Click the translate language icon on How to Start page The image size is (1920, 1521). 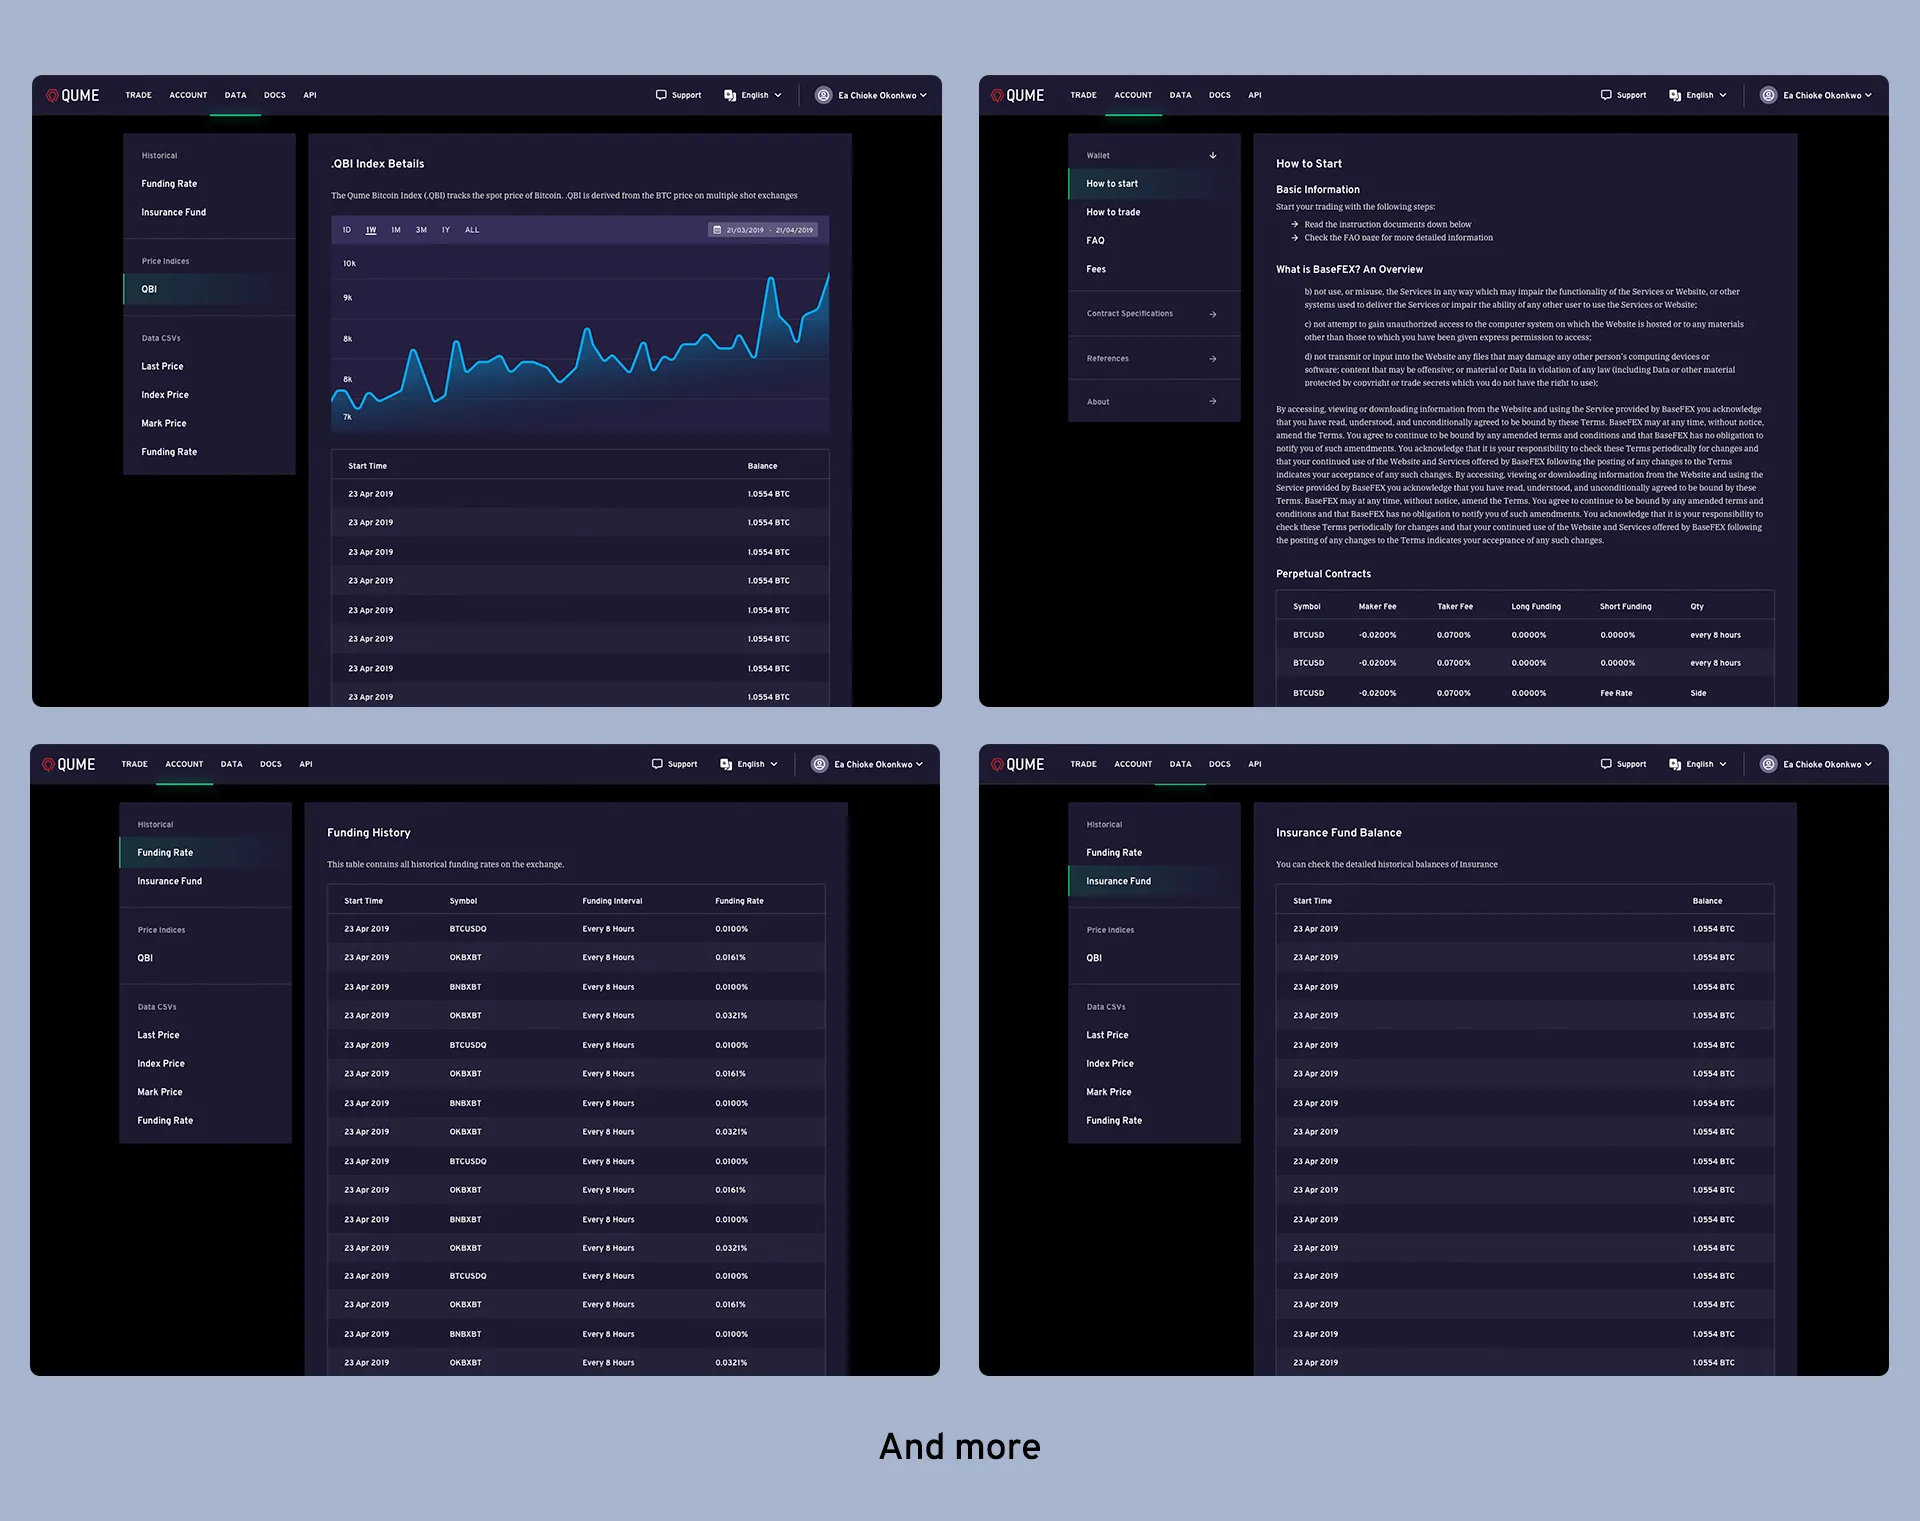coord(1674,96)
